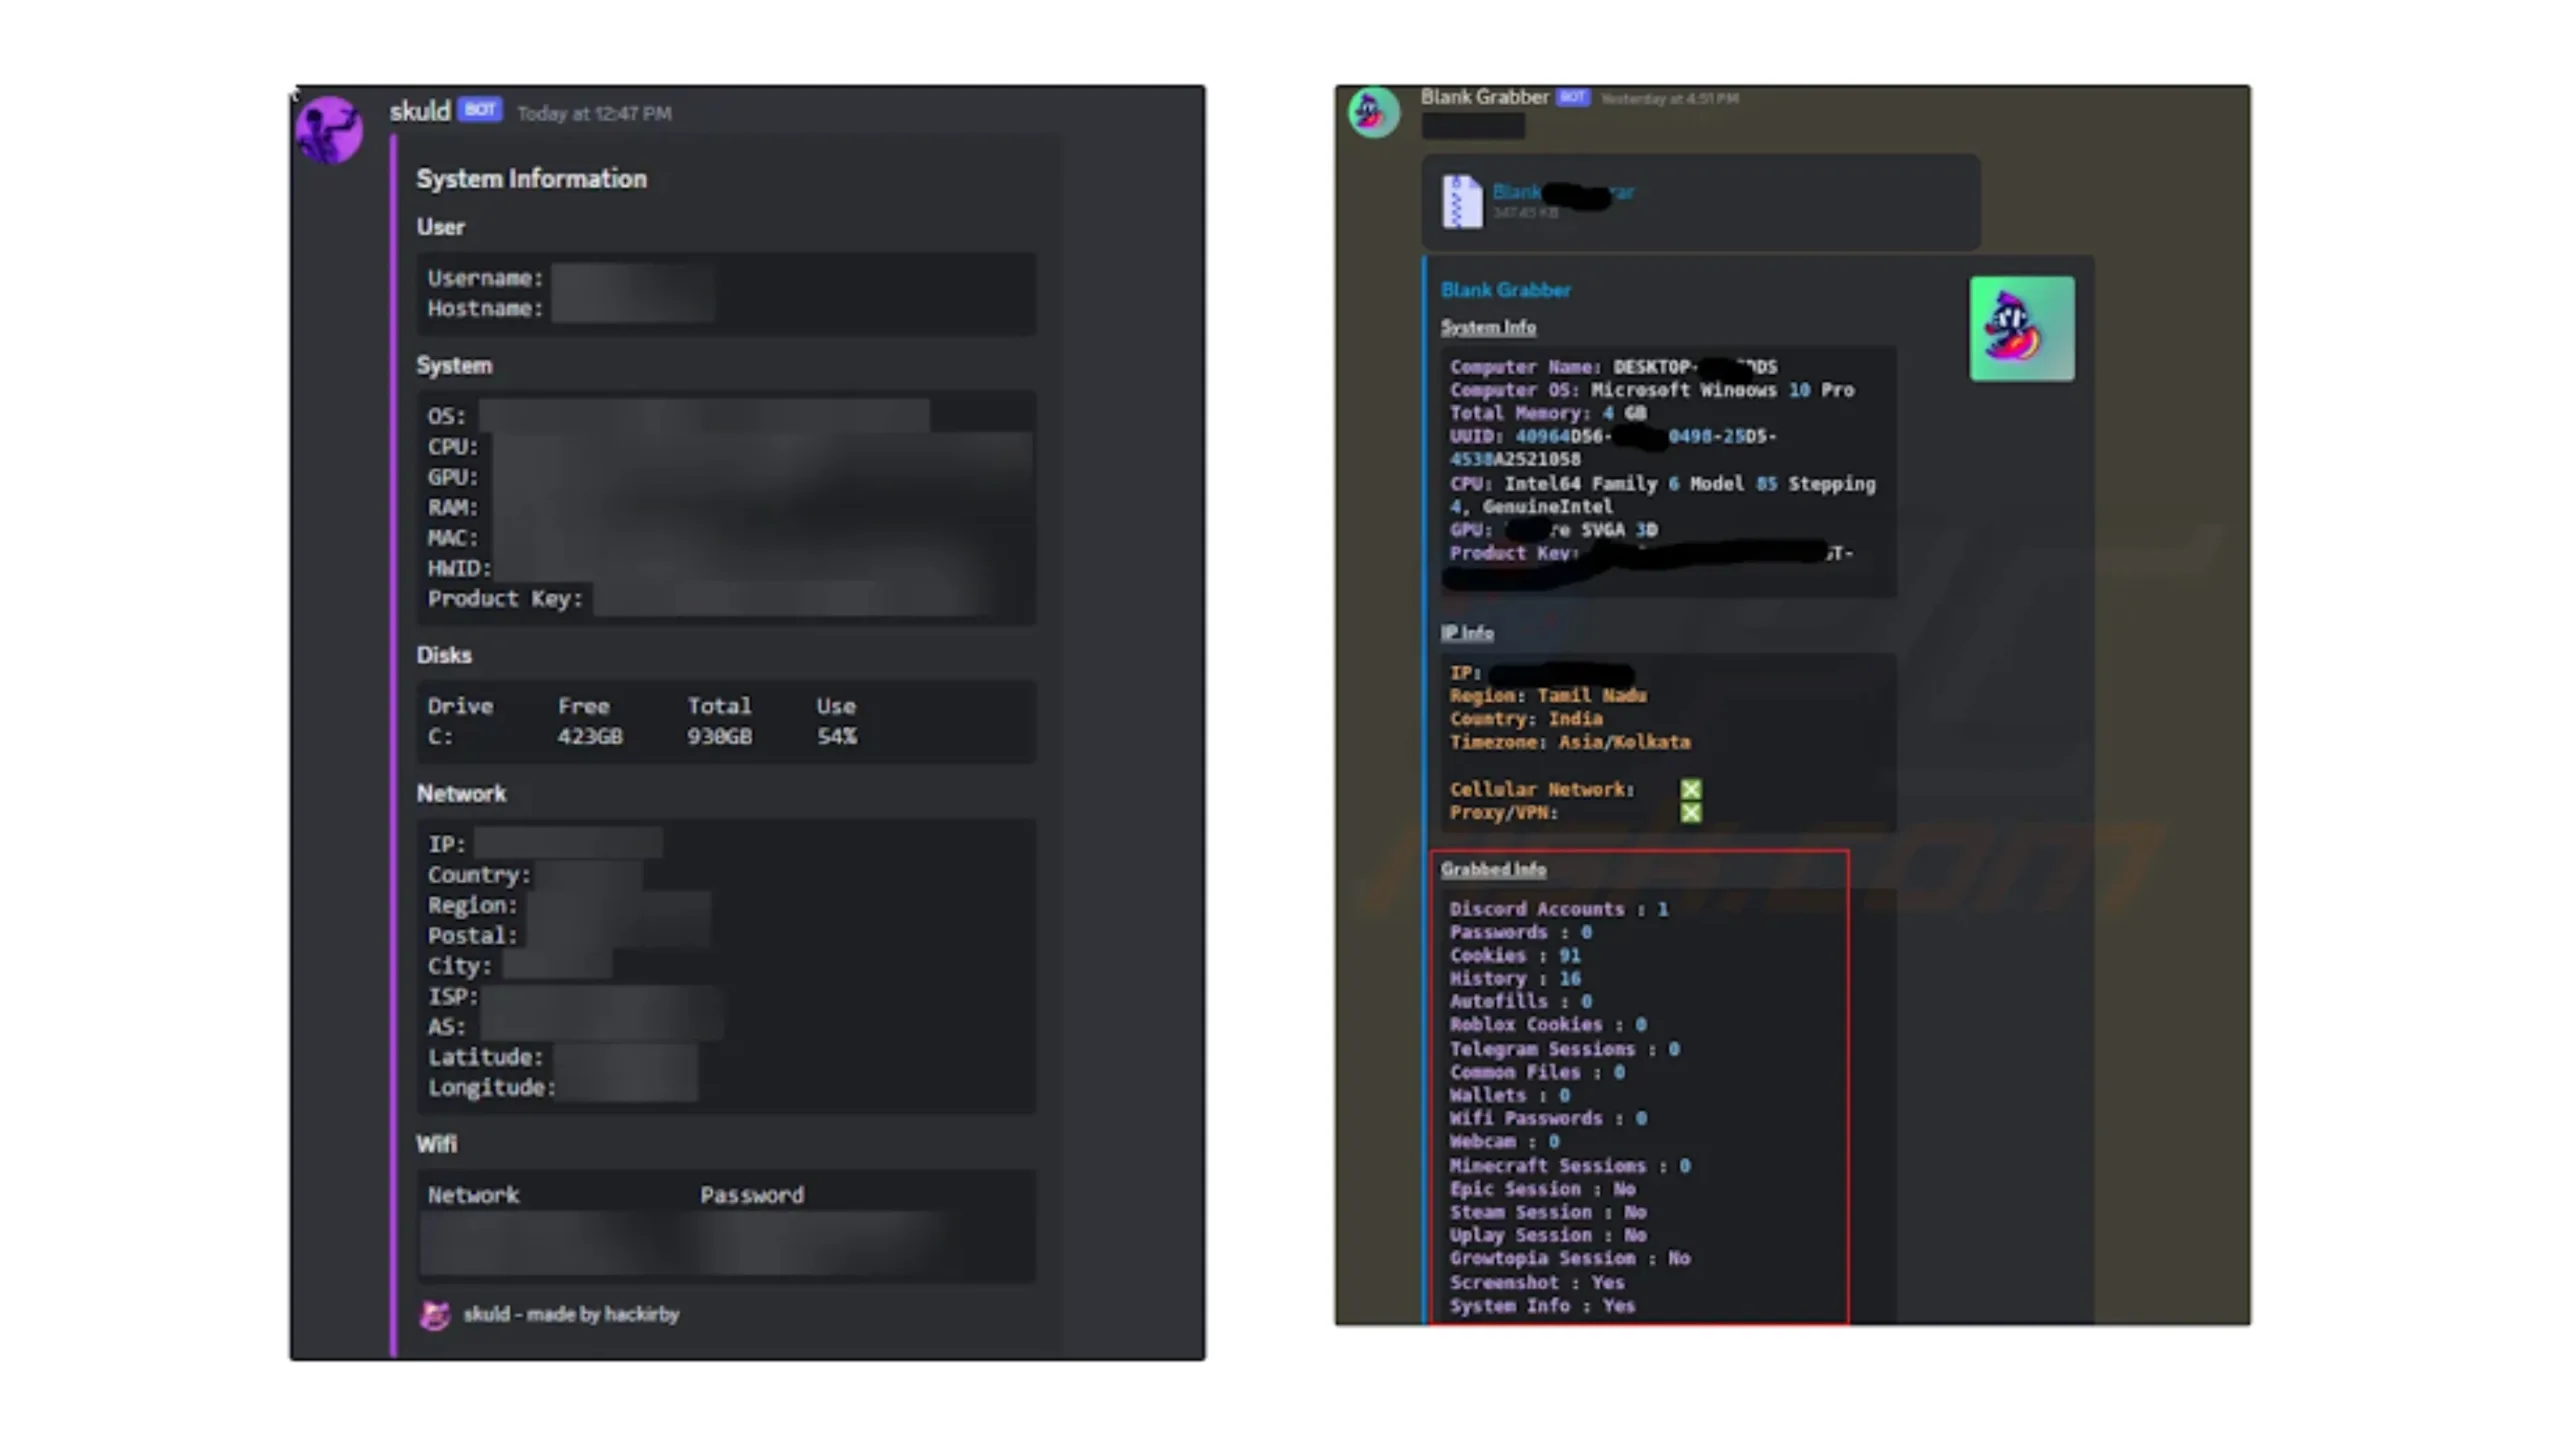Click the 'Timezone: Asia/Kolkata' line
Screen dimensions: 2560x1440
(1570, 742)
